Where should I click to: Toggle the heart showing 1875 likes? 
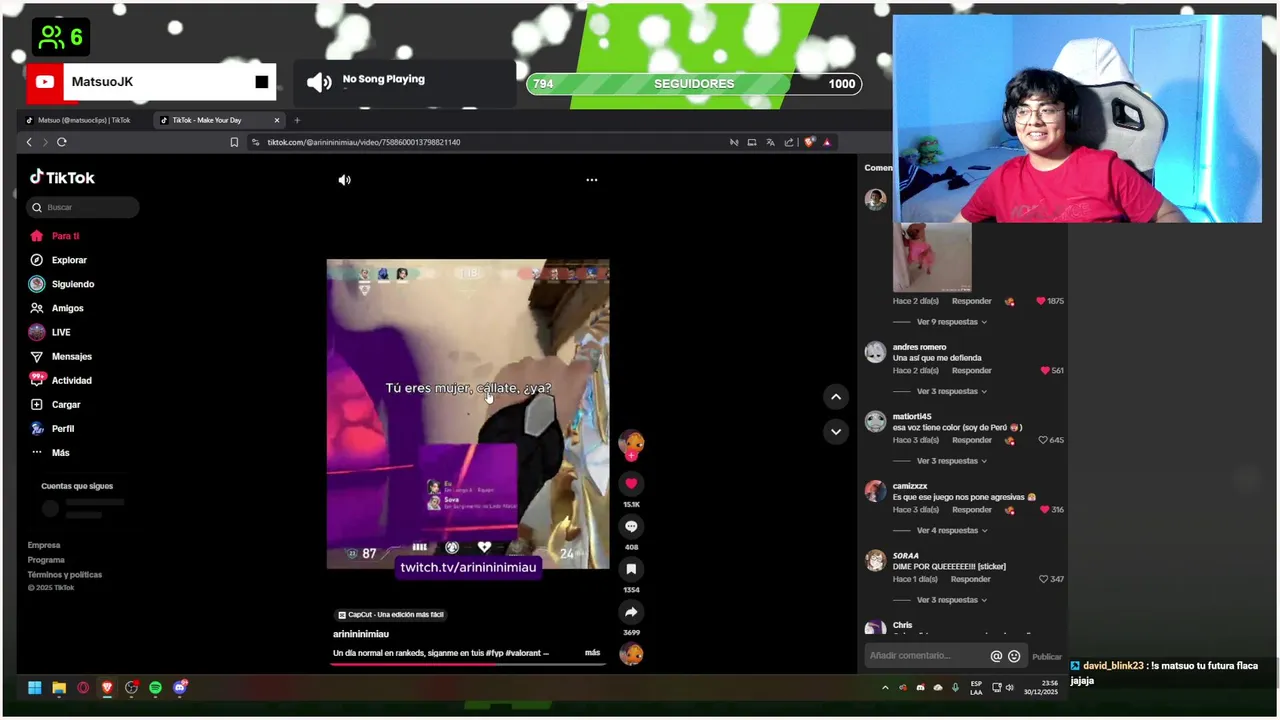tap(1041, 301)
